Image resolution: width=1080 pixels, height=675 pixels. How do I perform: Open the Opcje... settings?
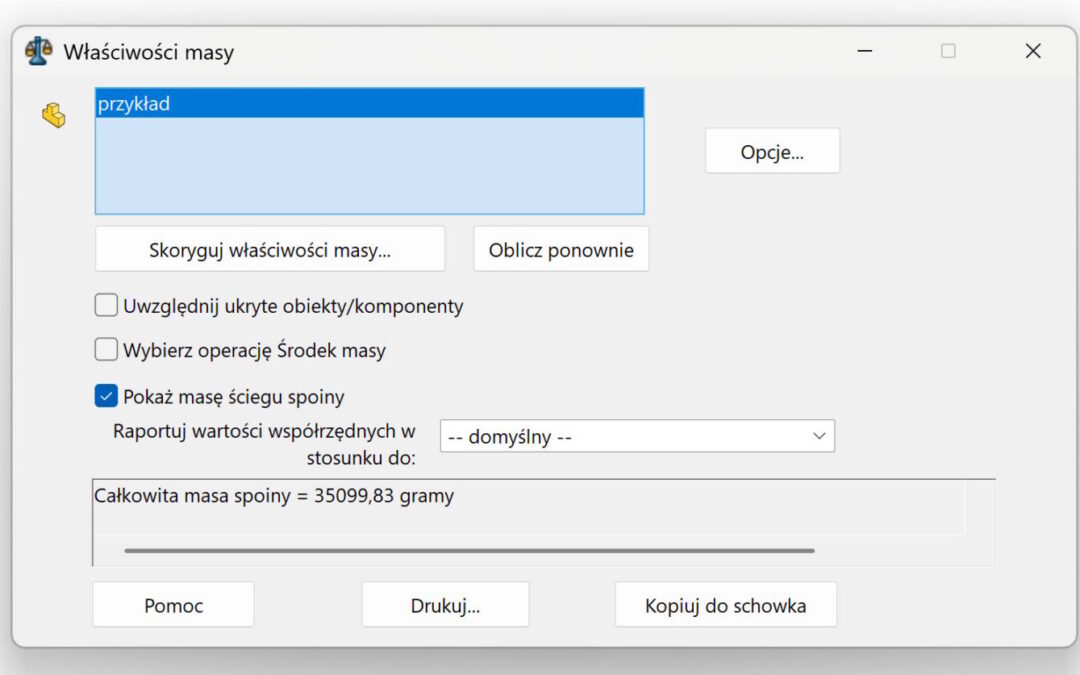(772, 152)
